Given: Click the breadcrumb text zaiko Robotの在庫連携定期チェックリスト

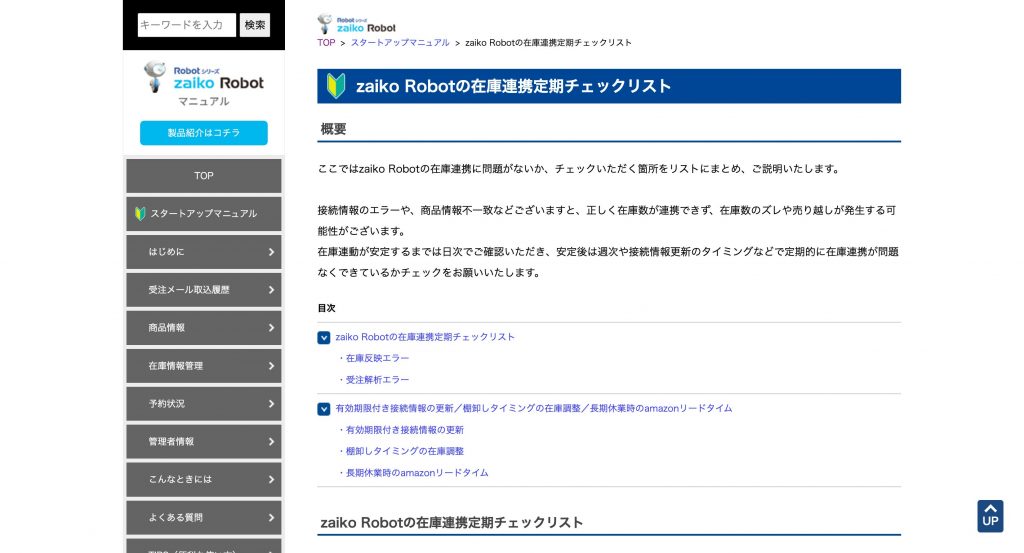Looking at the screenshot, I should tap(548, 42).
